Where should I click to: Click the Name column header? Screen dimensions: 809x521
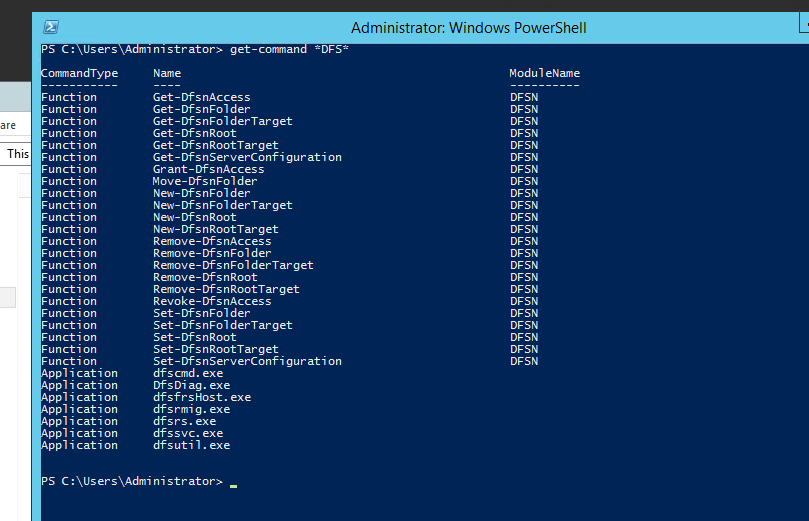(167, 73)
